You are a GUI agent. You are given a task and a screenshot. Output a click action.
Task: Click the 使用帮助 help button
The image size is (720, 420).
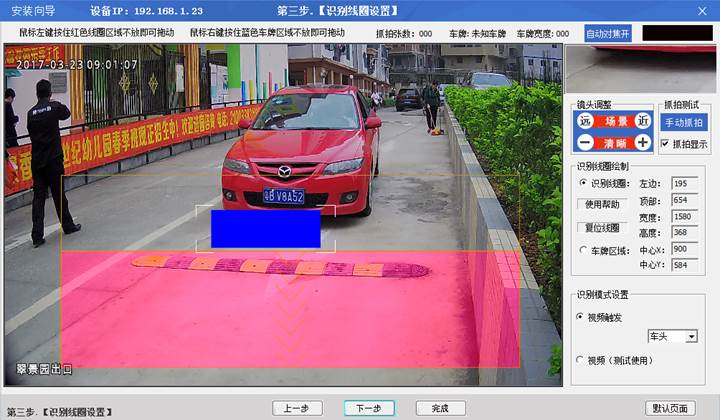pos(603,205)
